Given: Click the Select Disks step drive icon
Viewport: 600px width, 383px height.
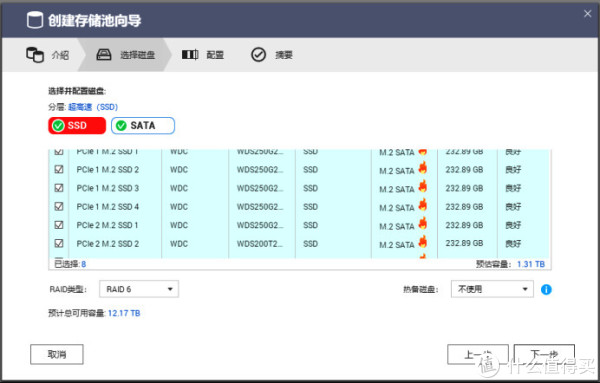Looking at the screenshot, I should pyautogui.click(x=104, y=55).
